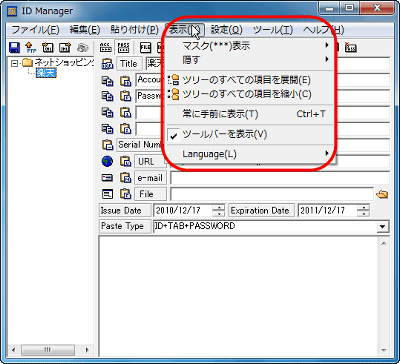Click the expand-all tree icon in the menu
This screenshot has width=400, height=364.
pyautogui.click(x=174, y=80)
